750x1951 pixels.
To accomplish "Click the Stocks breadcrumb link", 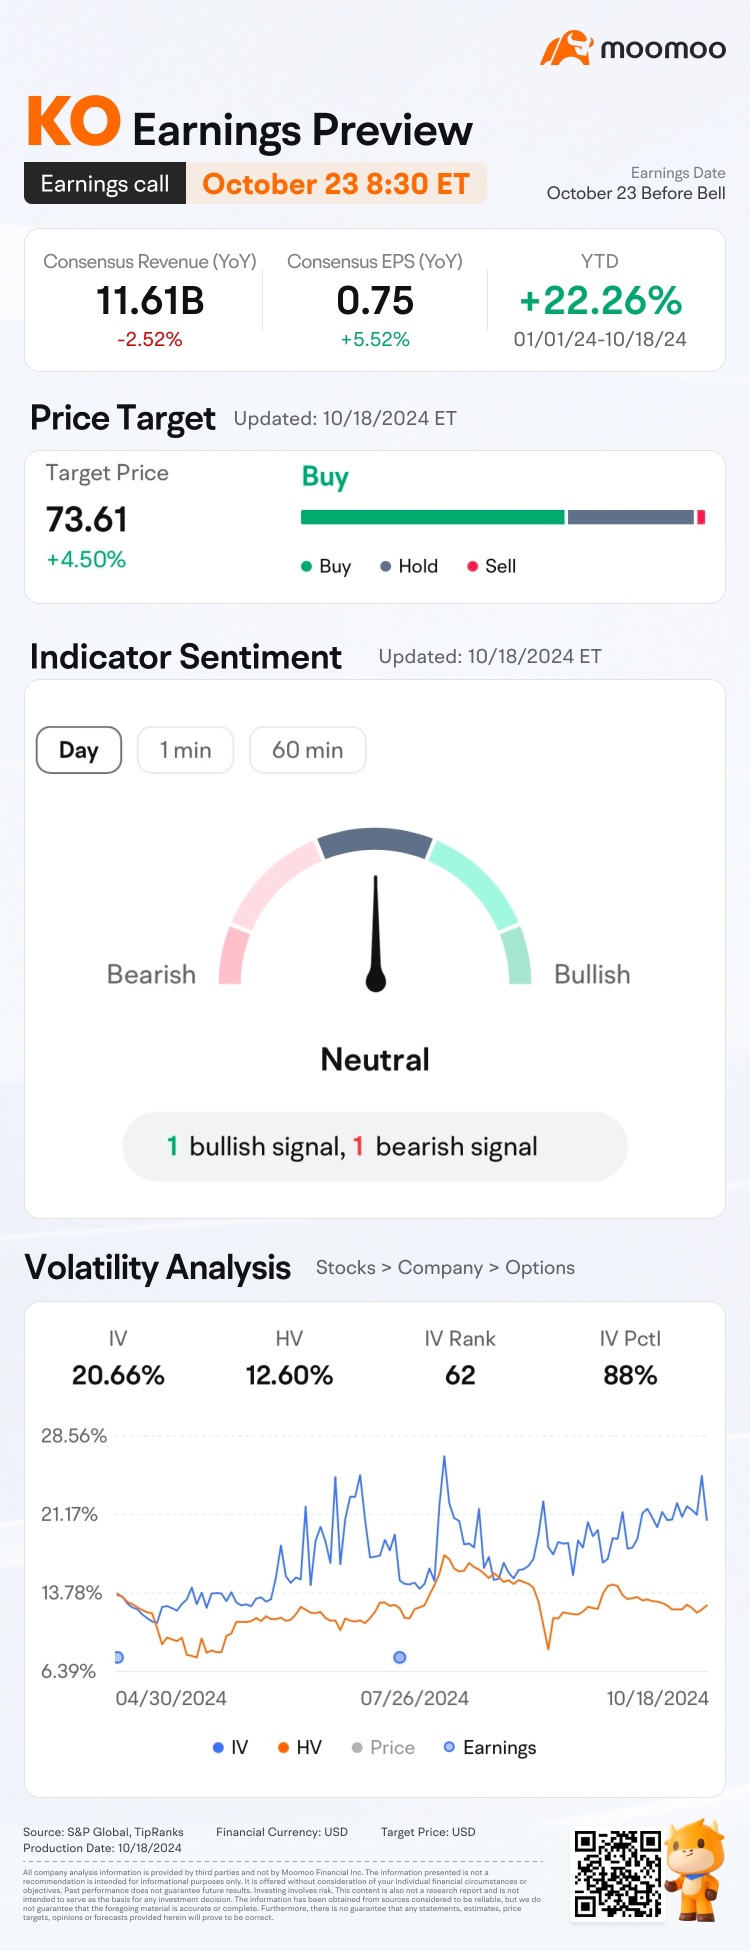I will coord(345,1268).
